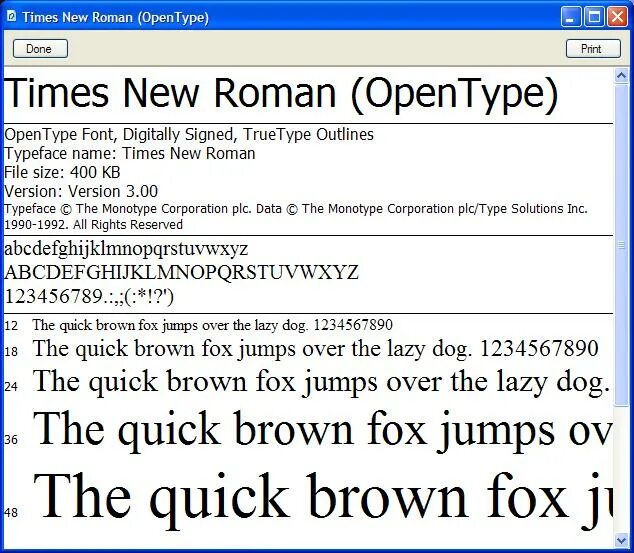
Task: Click the window title bar text
Action: [x=116, y=17]
